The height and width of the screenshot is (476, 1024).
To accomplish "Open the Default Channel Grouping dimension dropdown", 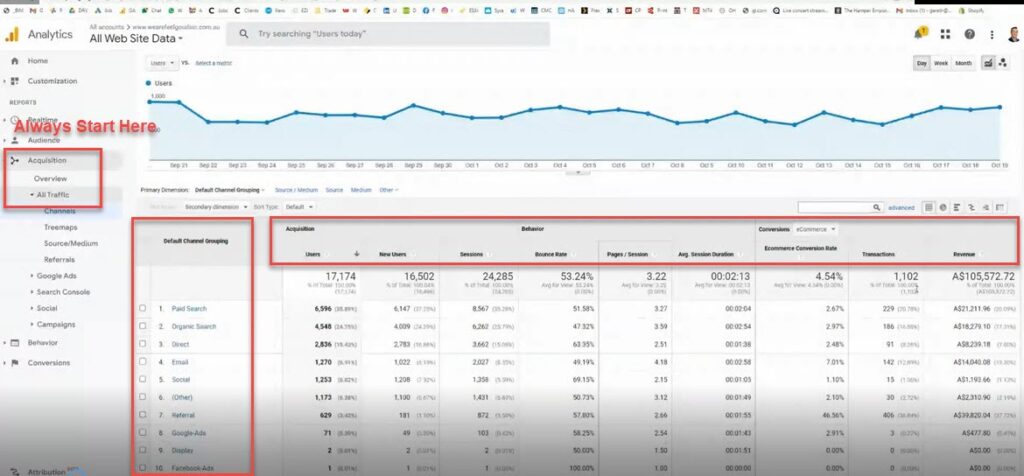I will 230,190.
